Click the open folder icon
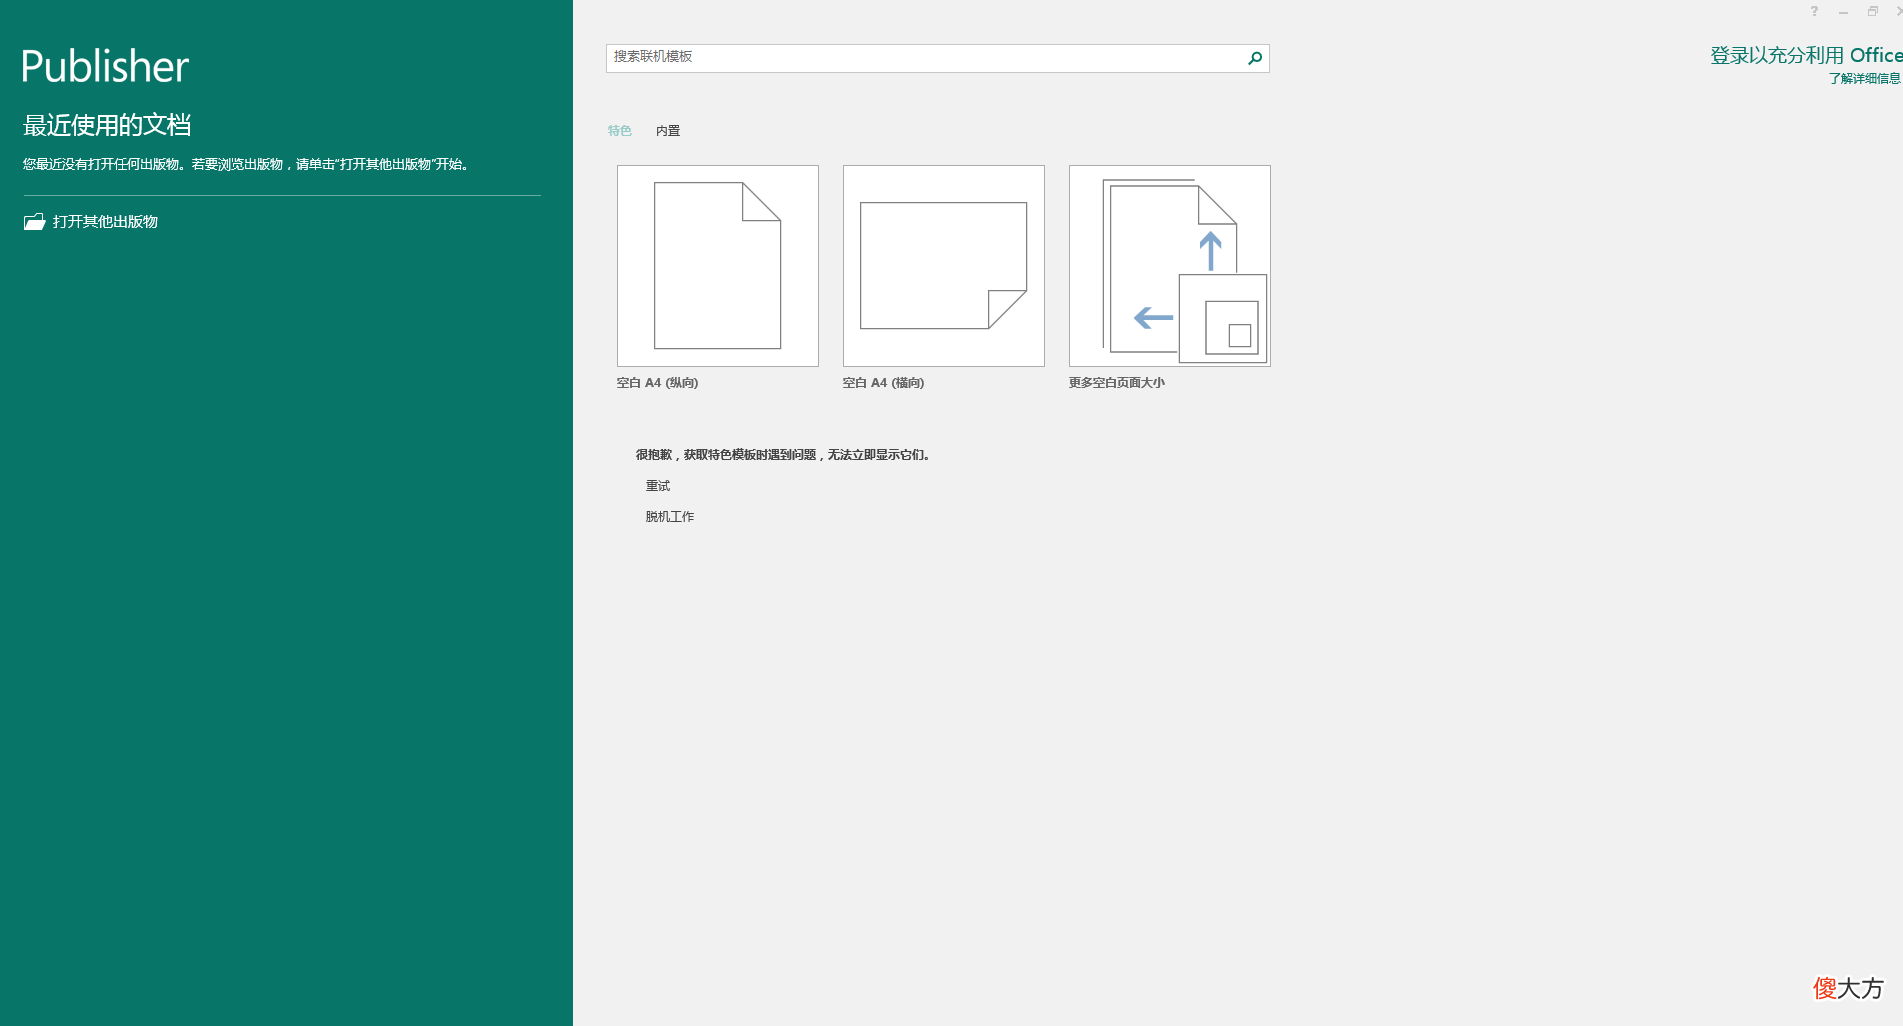Screen dimensions: 1903x1026 tap(35, 222)
